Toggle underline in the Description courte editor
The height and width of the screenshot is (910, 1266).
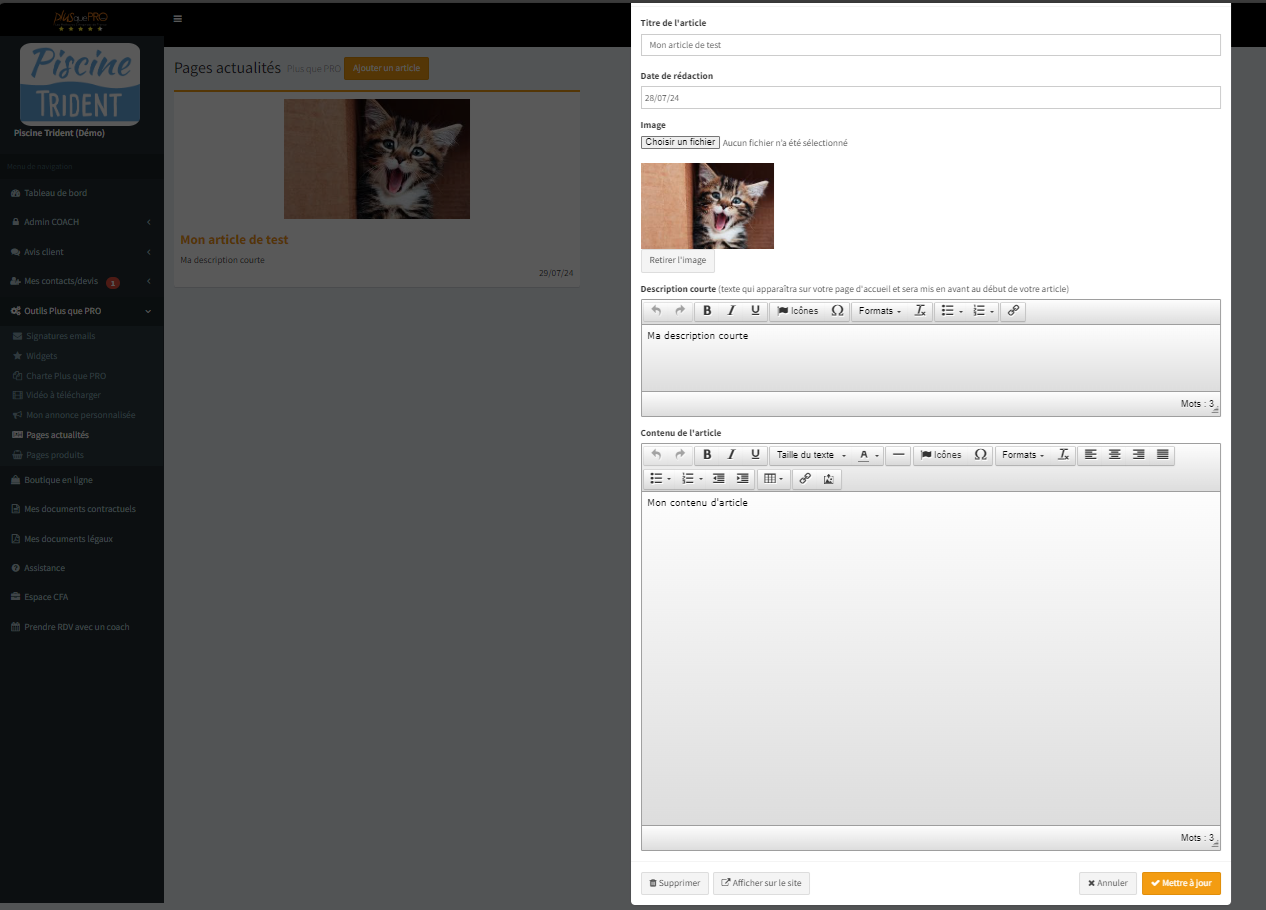coord(755,311)
